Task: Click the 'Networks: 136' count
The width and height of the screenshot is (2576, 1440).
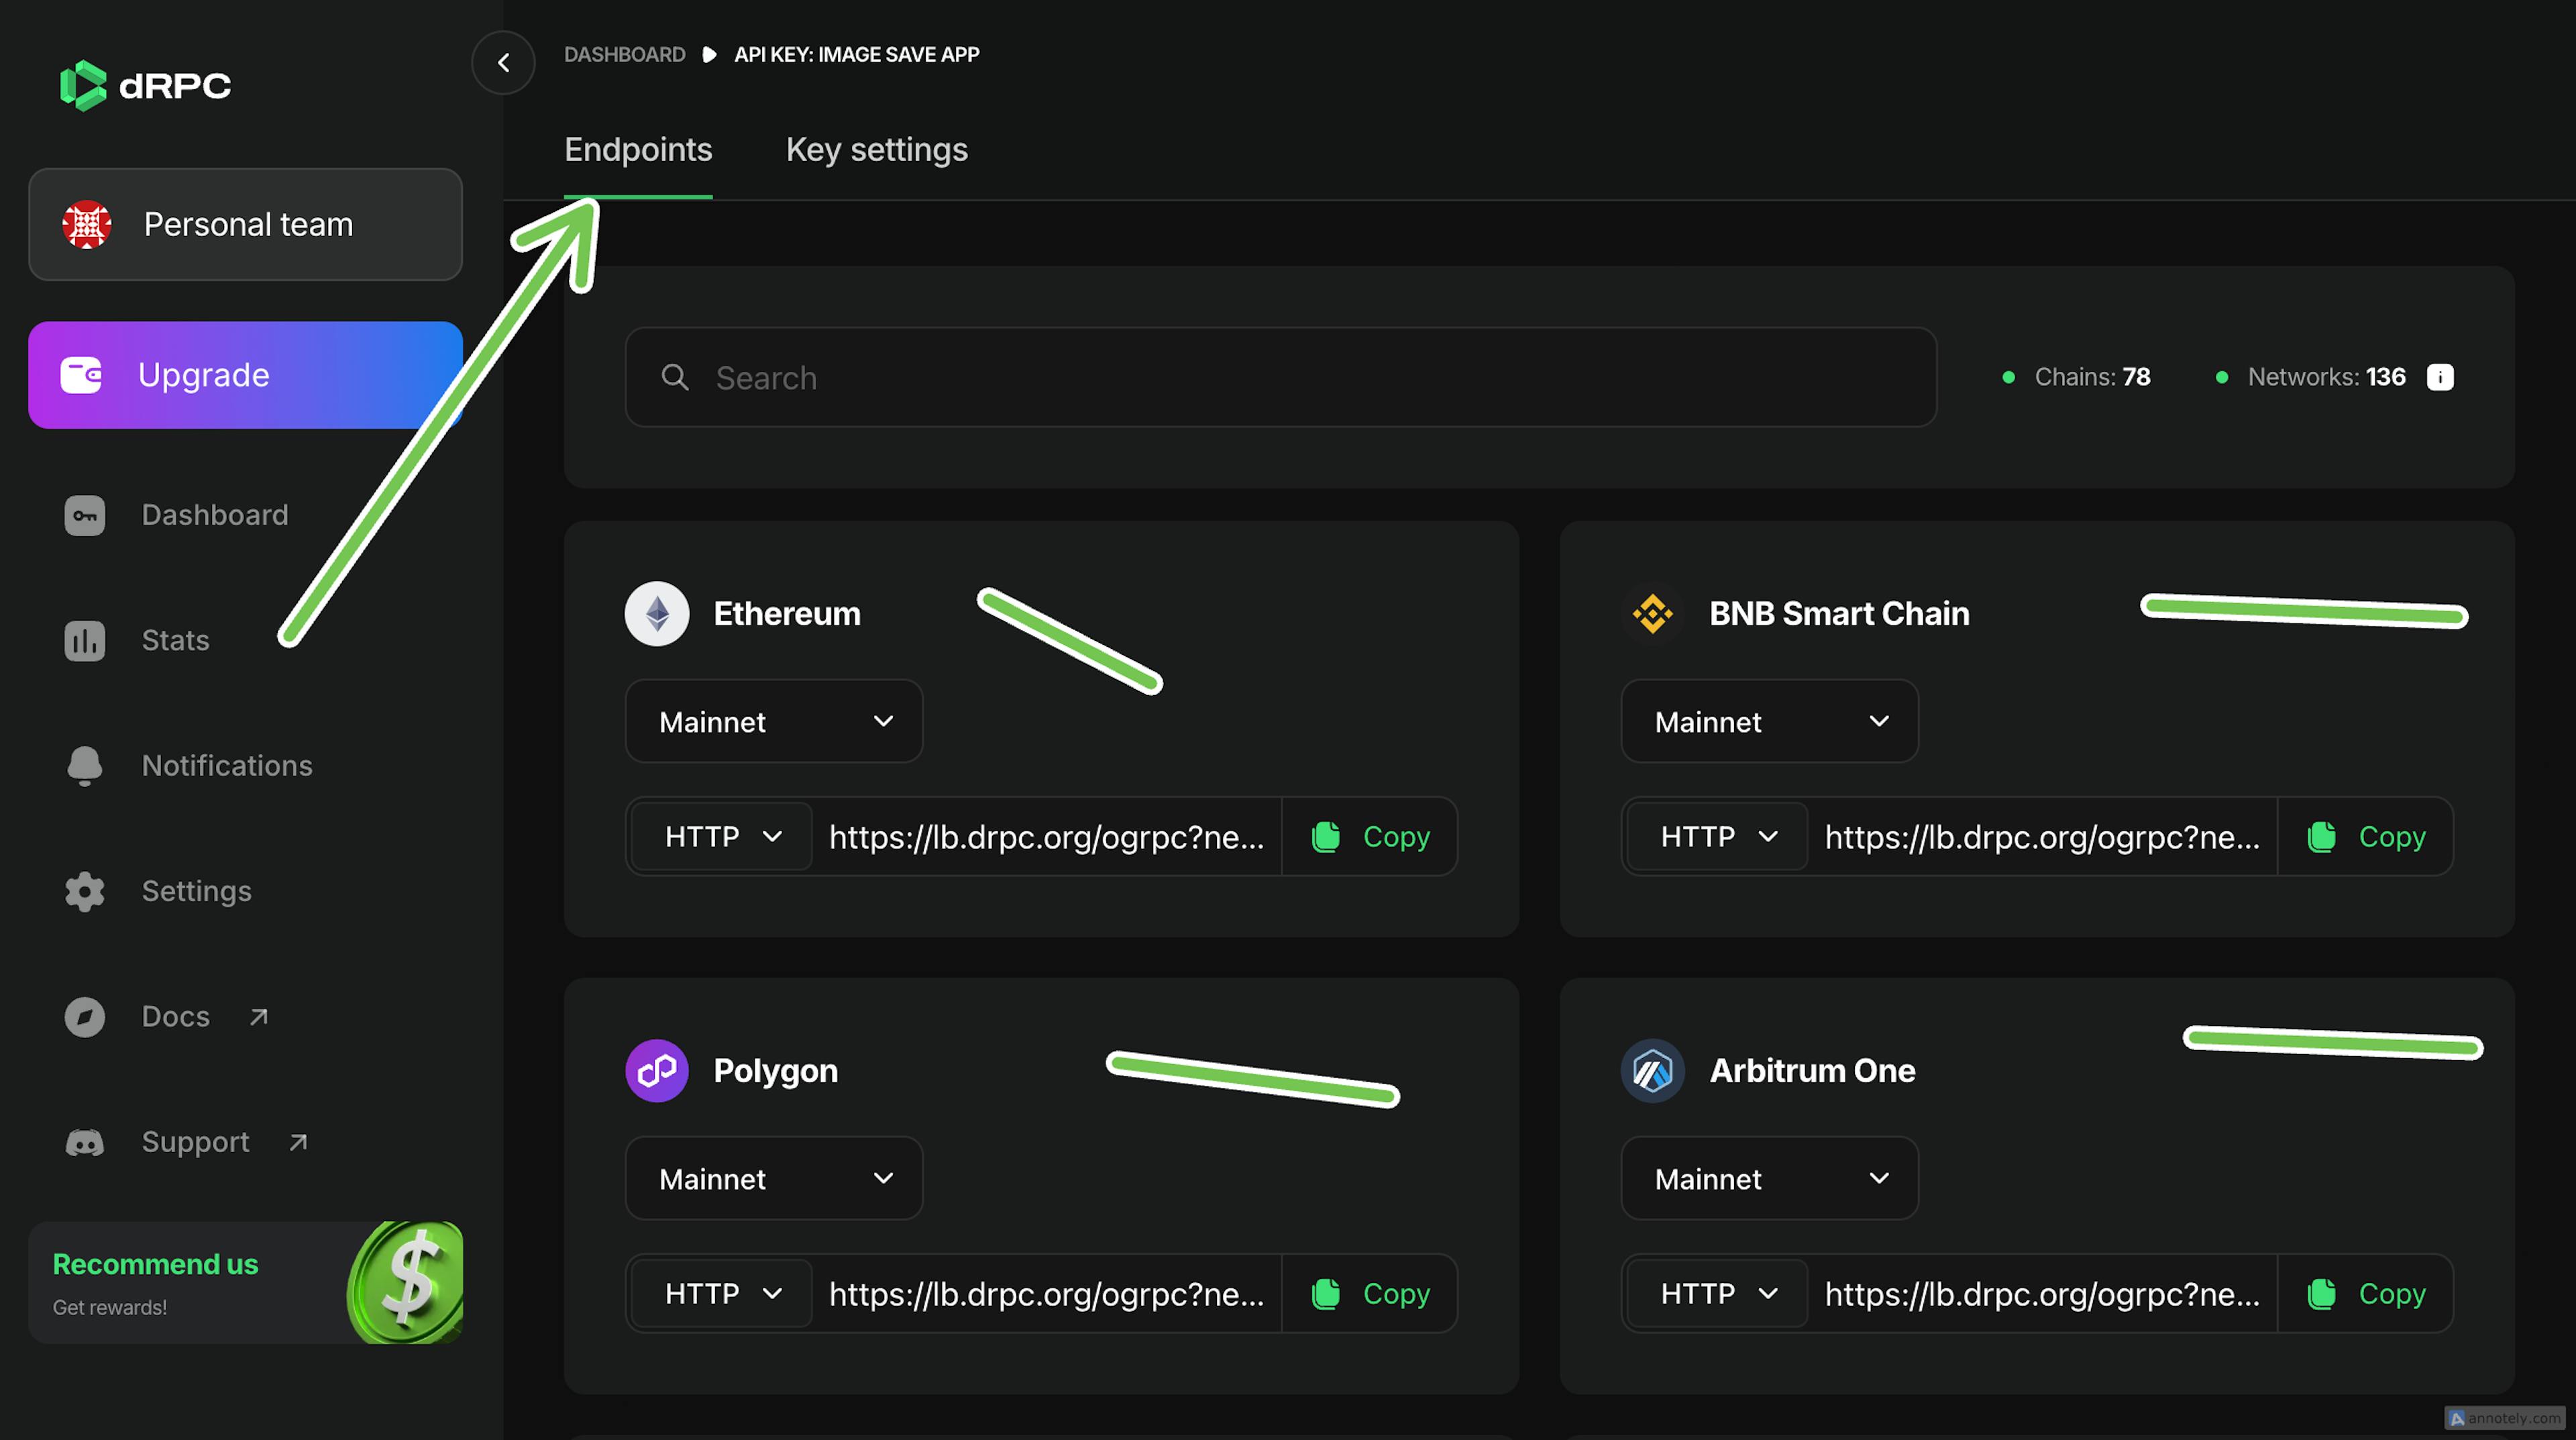Action: pos(2326,377)
